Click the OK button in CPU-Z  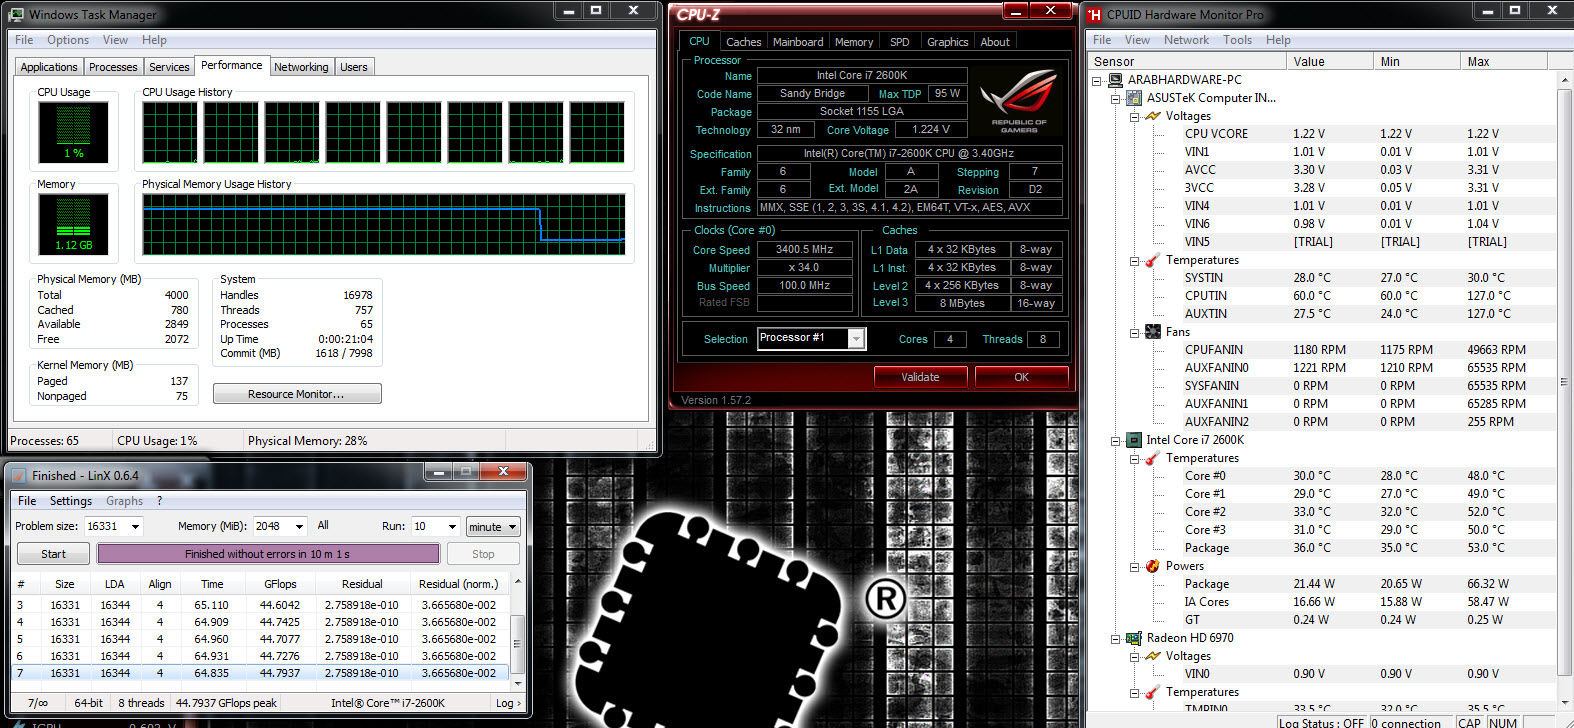1021,377
